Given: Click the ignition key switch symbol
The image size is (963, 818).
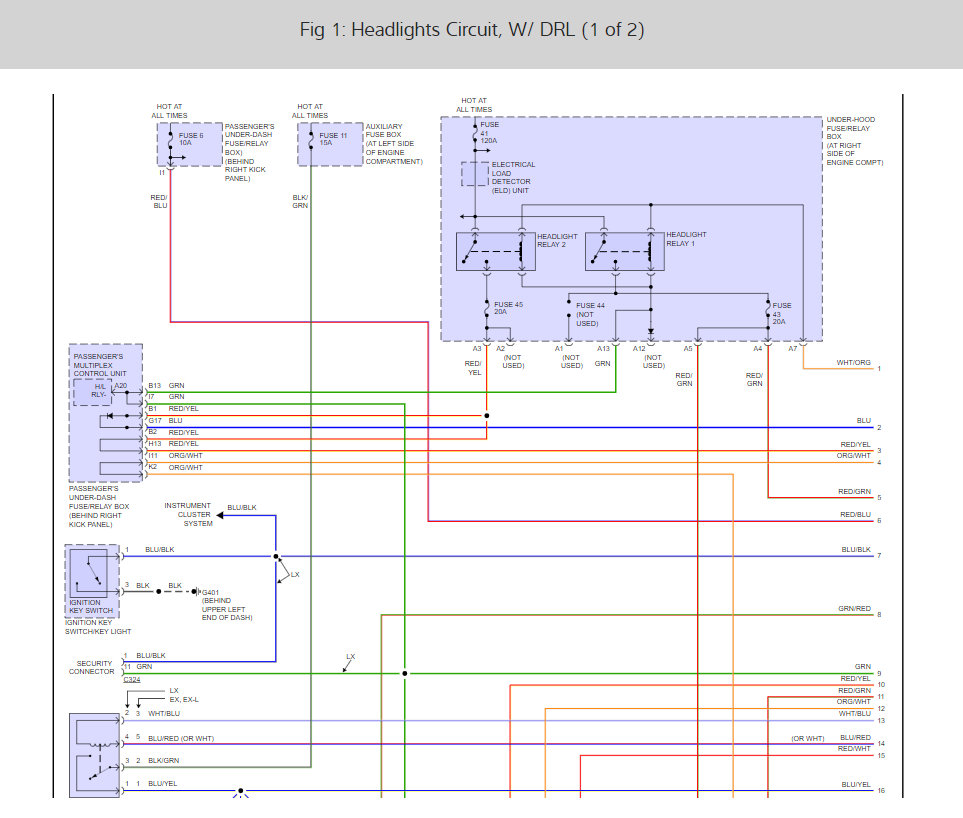Looking at the screenshot, I should (88, 574).
